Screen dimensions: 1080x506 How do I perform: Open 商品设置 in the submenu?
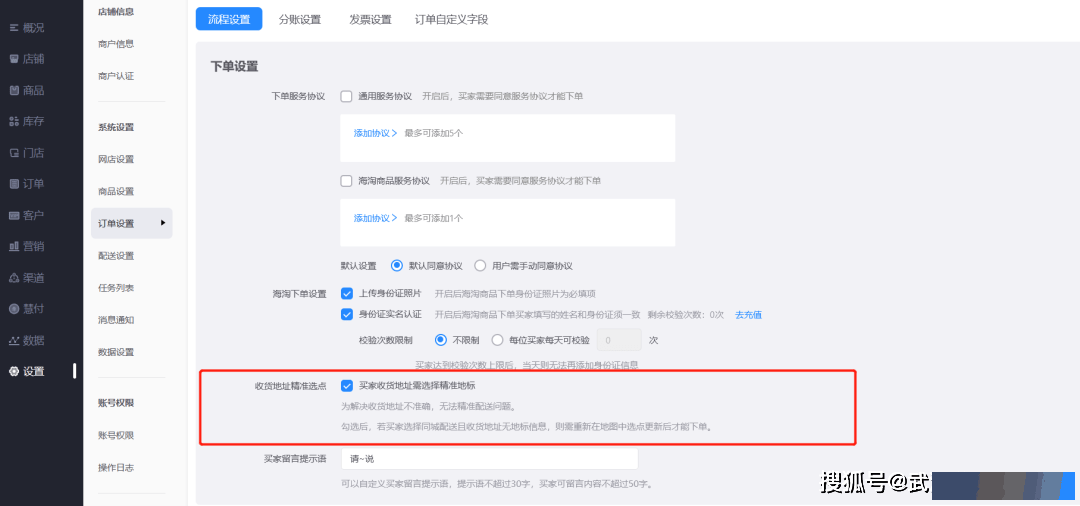(116, 191)
